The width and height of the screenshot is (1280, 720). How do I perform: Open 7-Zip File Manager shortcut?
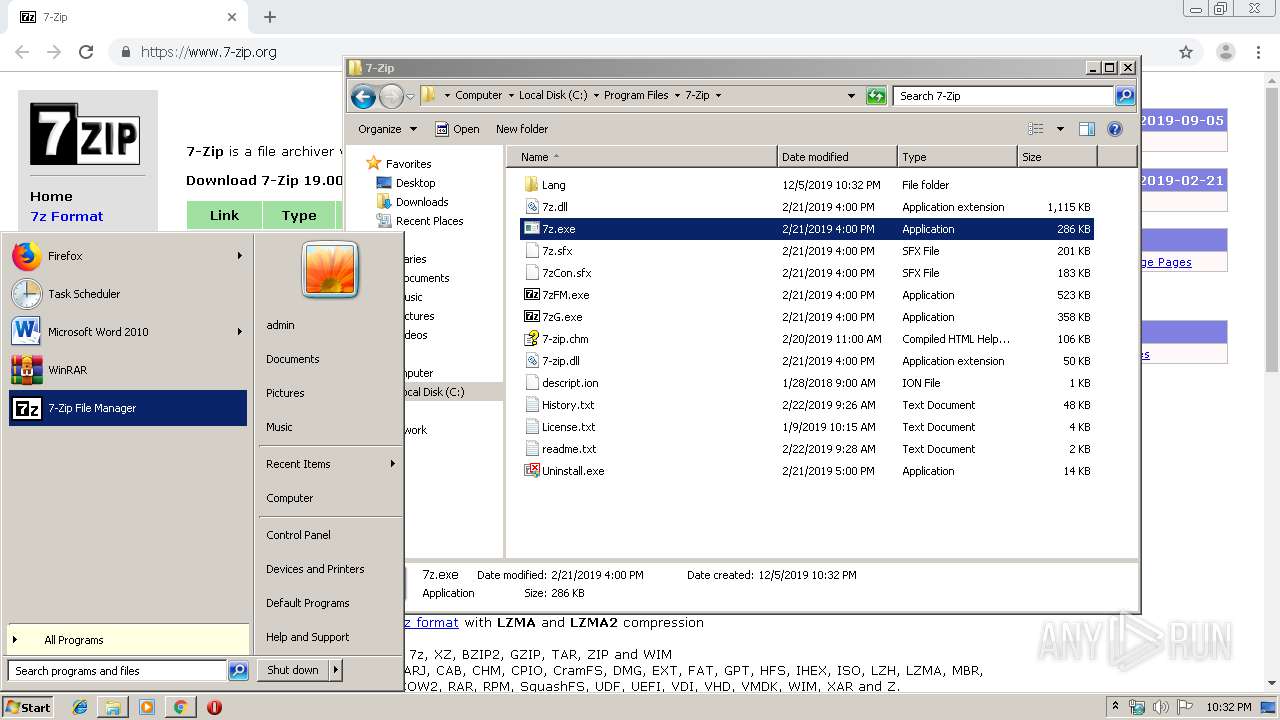click(x=127, y=408)
